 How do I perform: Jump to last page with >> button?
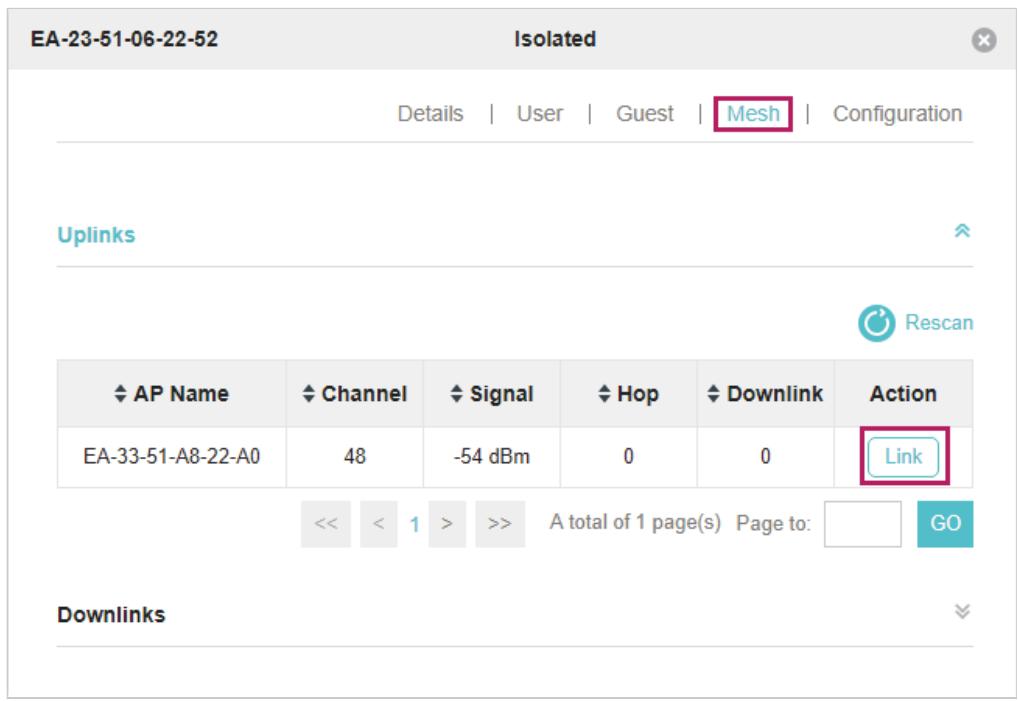pos(500,523)
